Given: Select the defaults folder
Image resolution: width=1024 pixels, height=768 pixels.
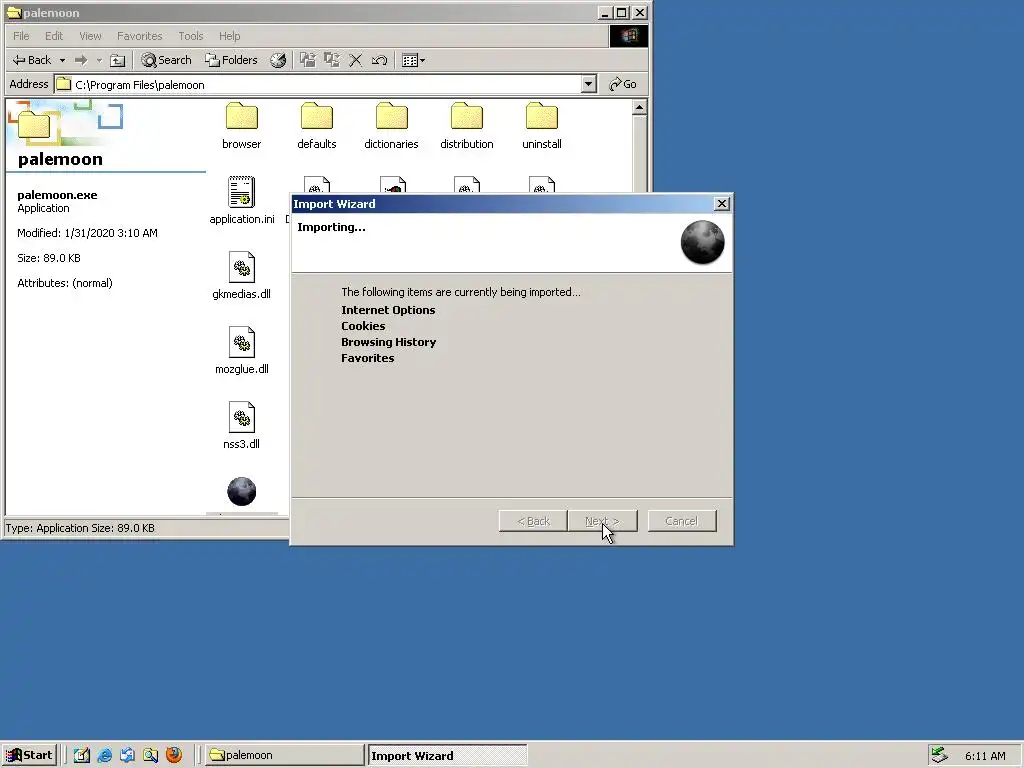Looking at the screenshot, I should click(317, 125).
